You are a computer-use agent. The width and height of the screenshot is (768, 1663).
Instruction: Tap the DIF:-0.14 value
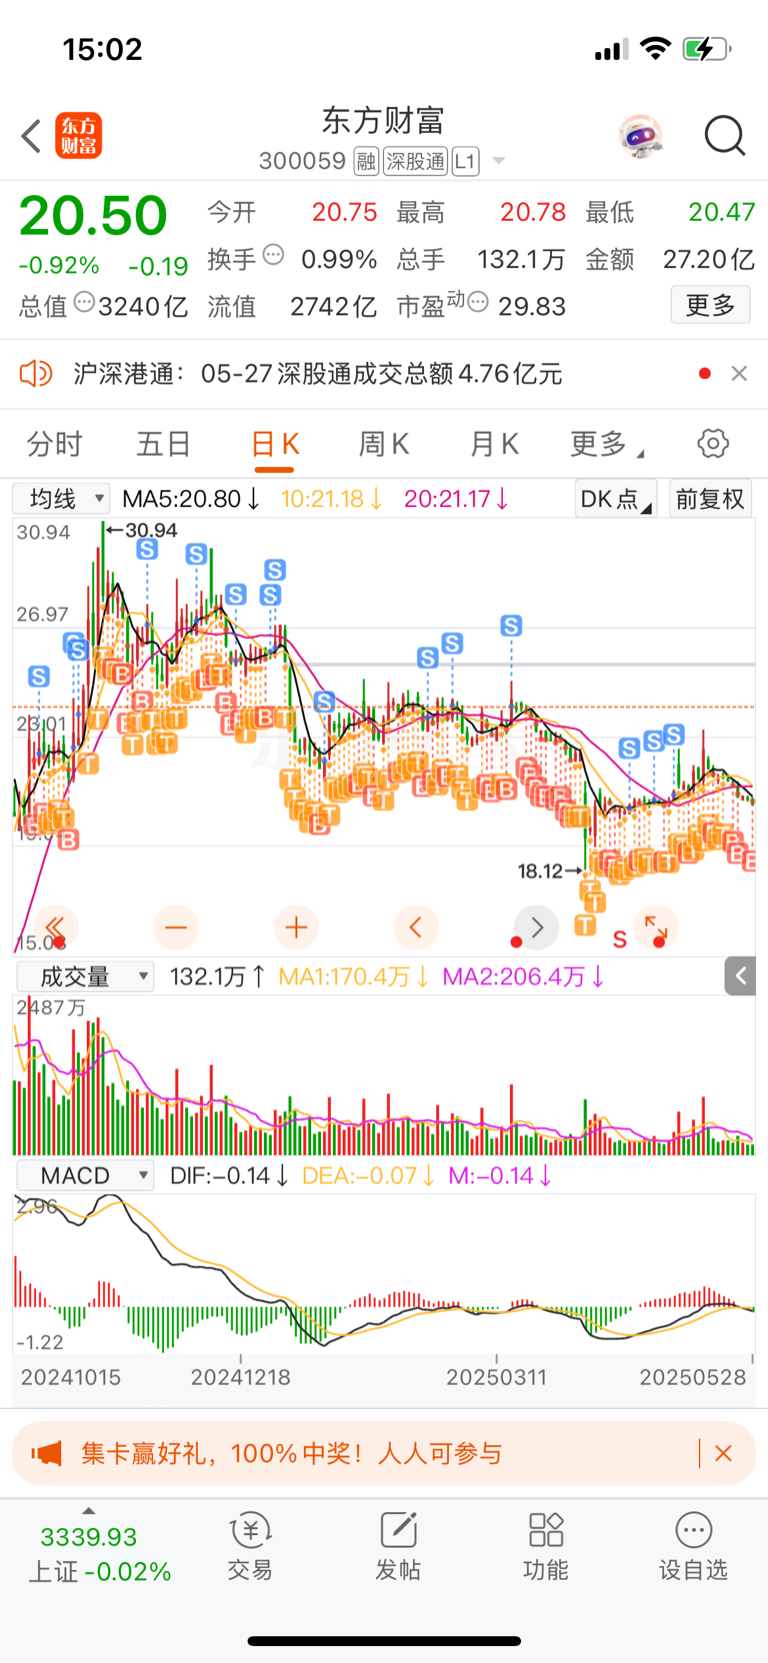[229, 1176]
